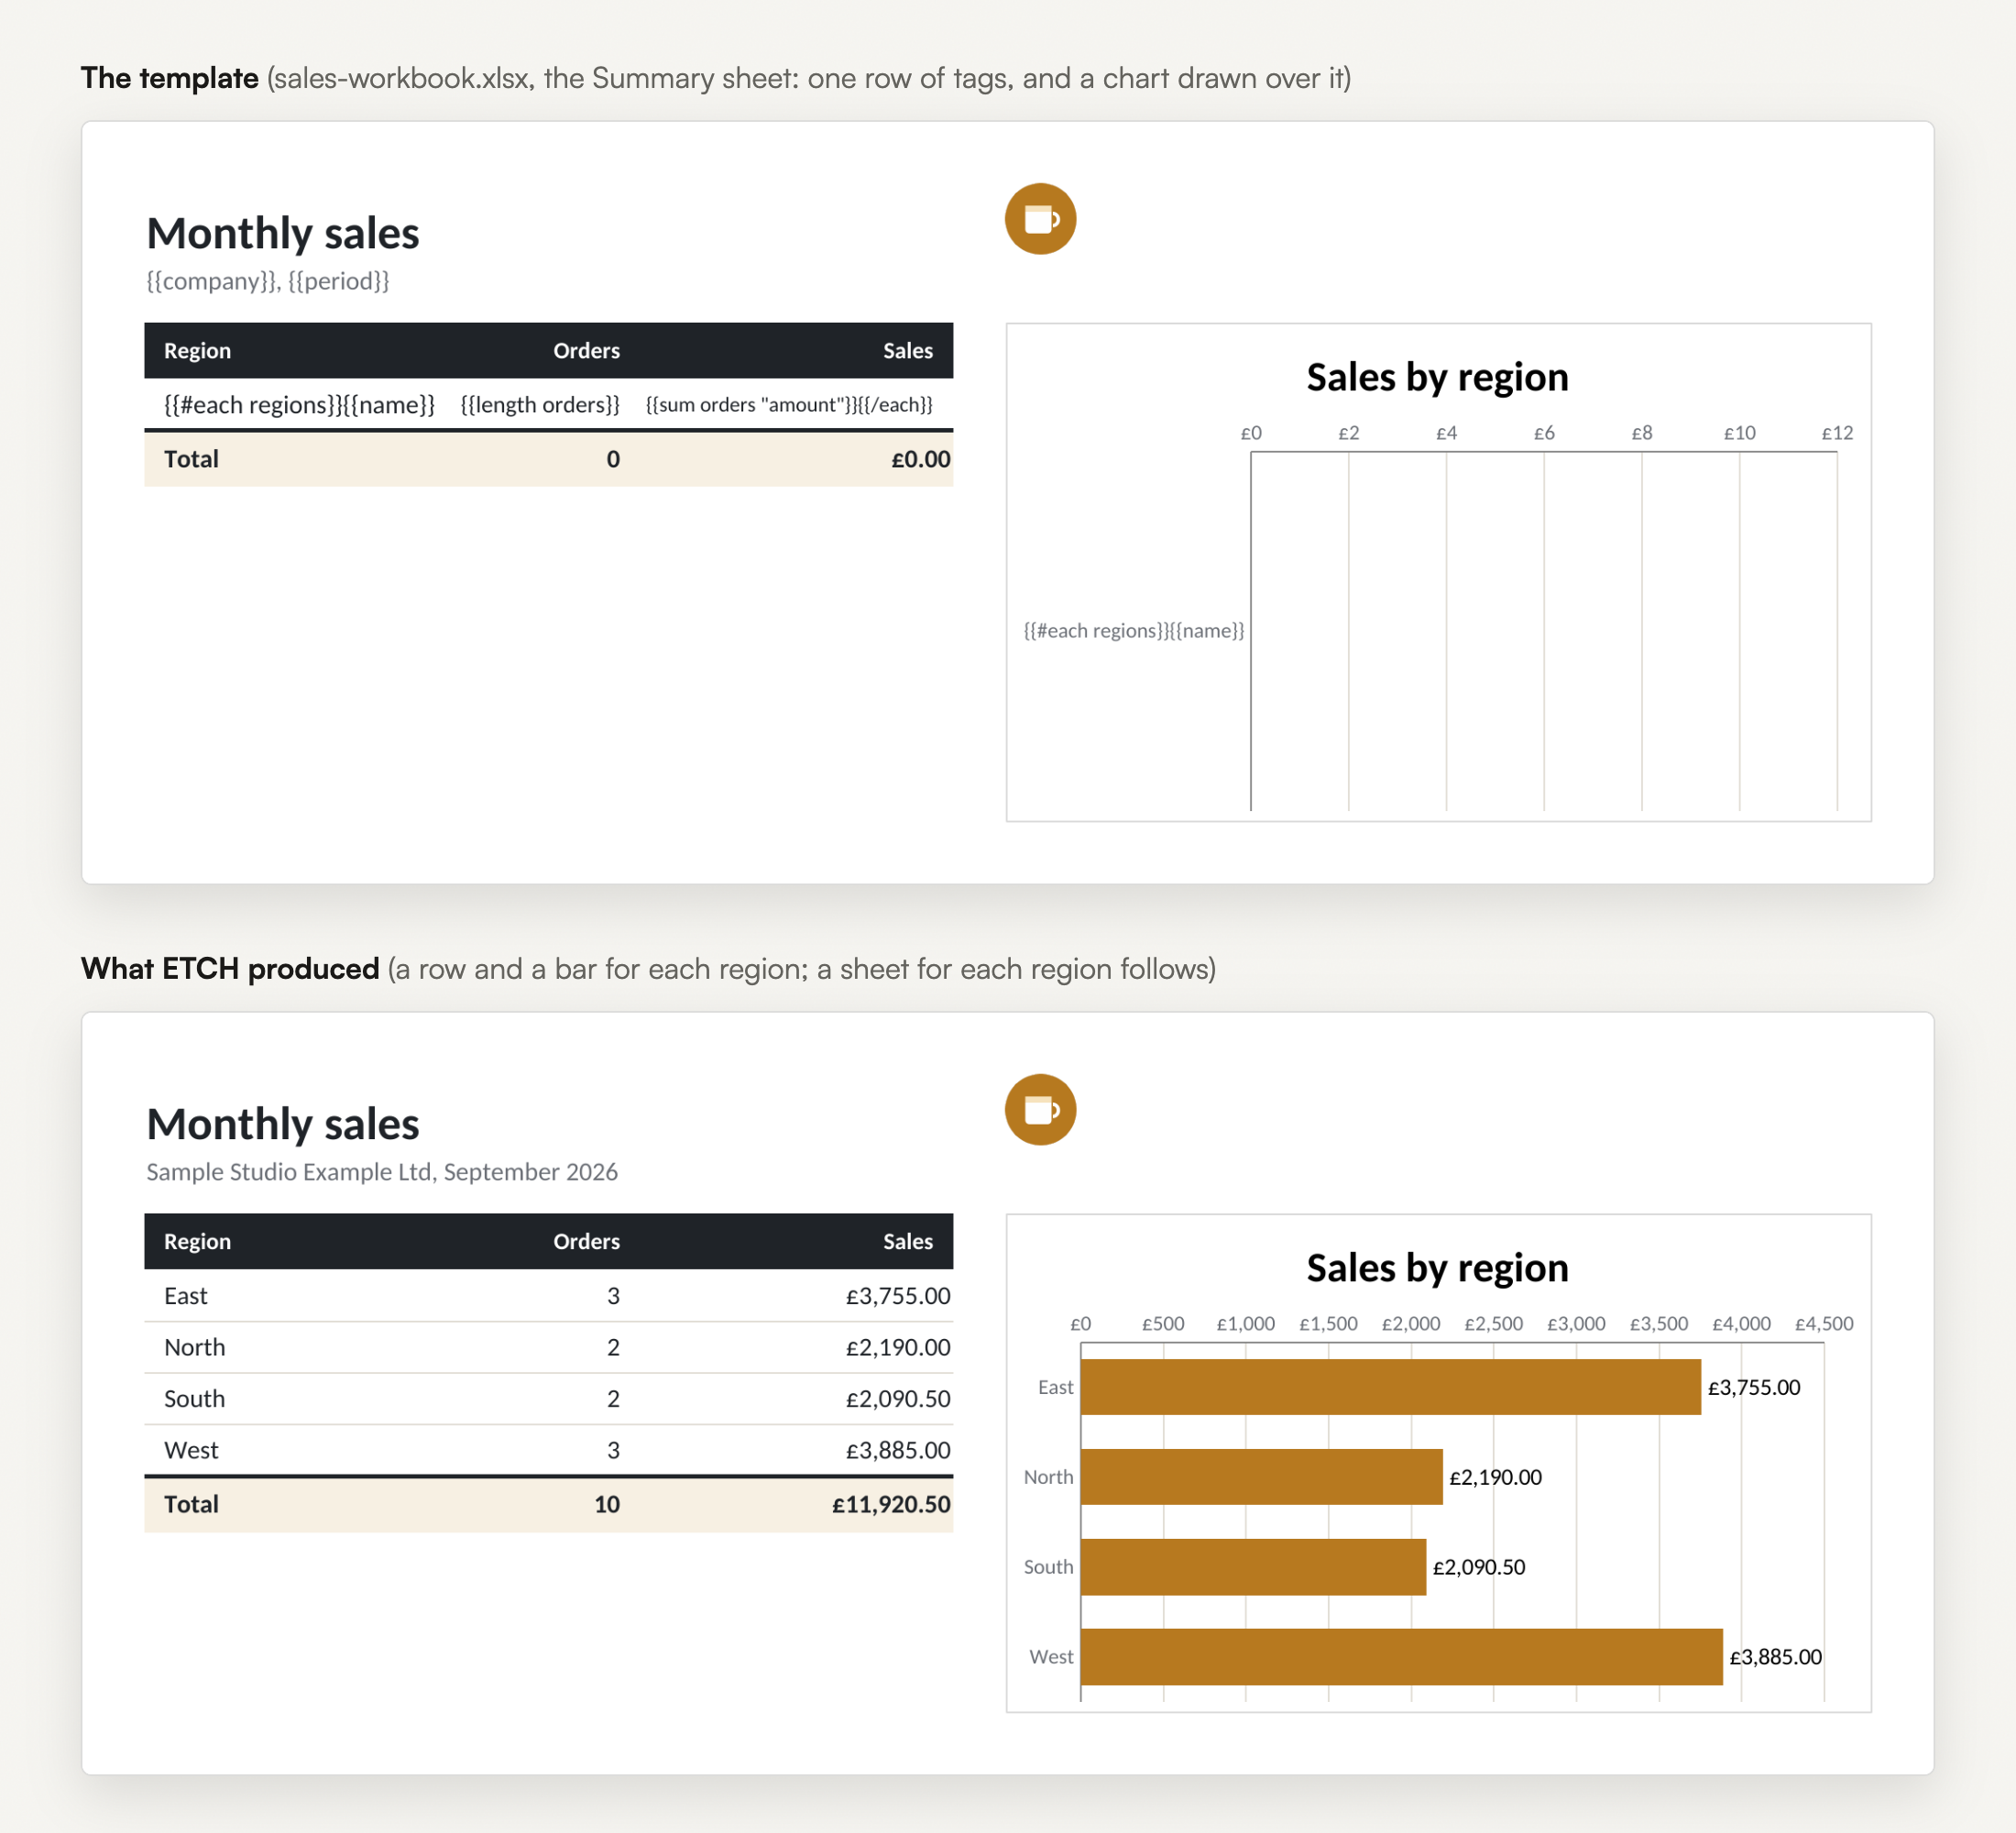
Task: Click the total orders value 10
Action: point(607,1504)
